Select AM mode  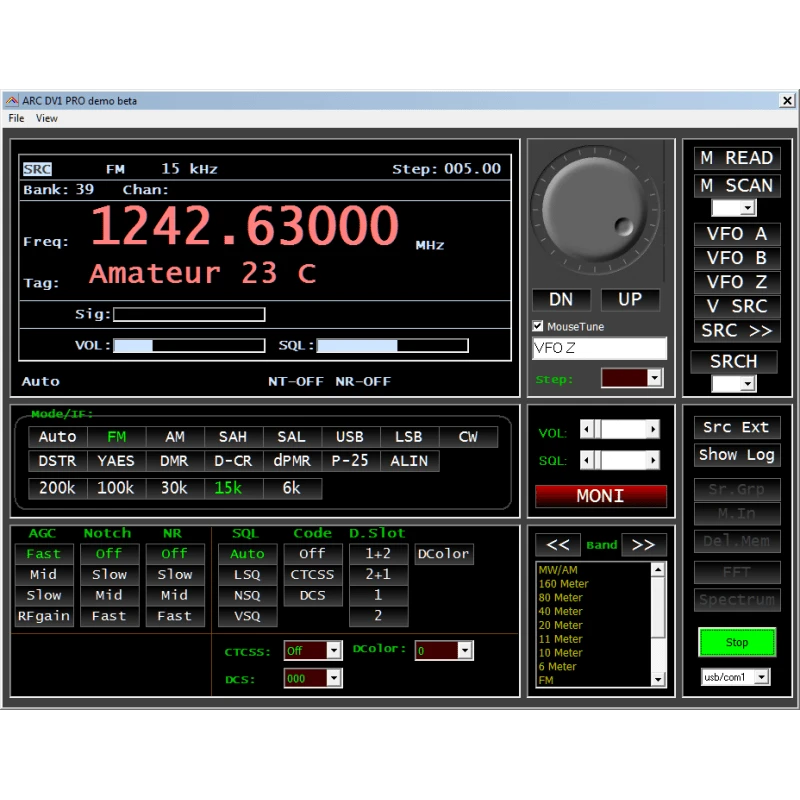(175, 437)
